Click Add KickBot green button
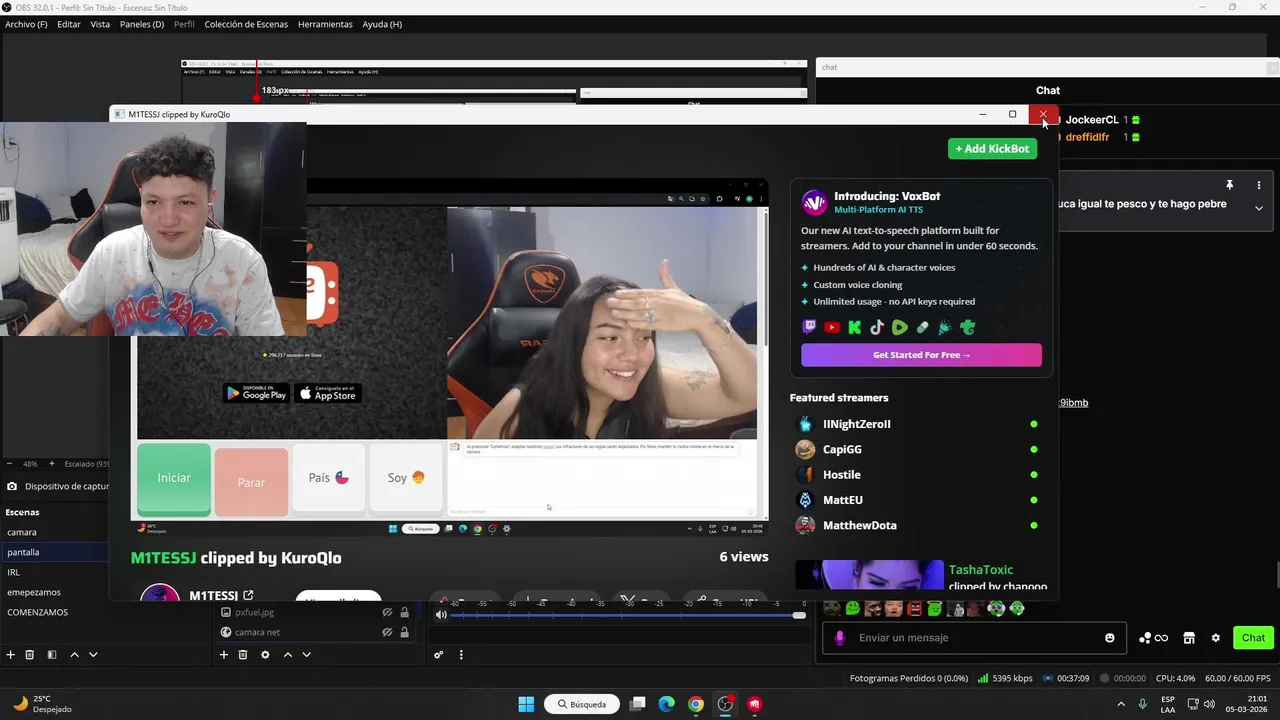The height and width of the screenshot is (720, 1280). (992, 148)
